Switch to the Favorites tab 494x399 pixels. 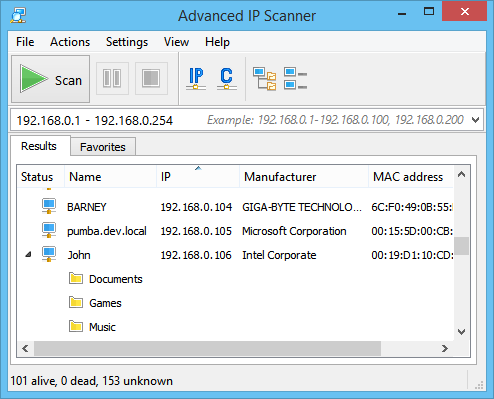pos(103,147)
